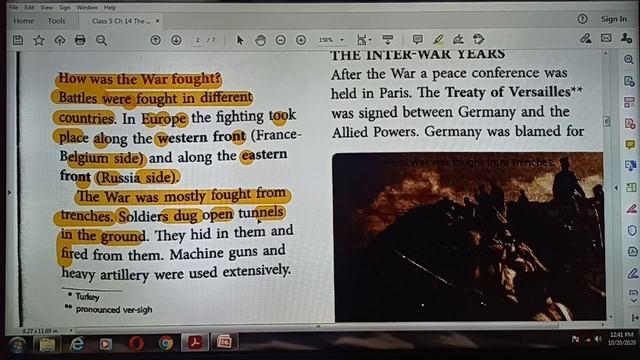Bookmark the document with the star icon

(39, 40)
